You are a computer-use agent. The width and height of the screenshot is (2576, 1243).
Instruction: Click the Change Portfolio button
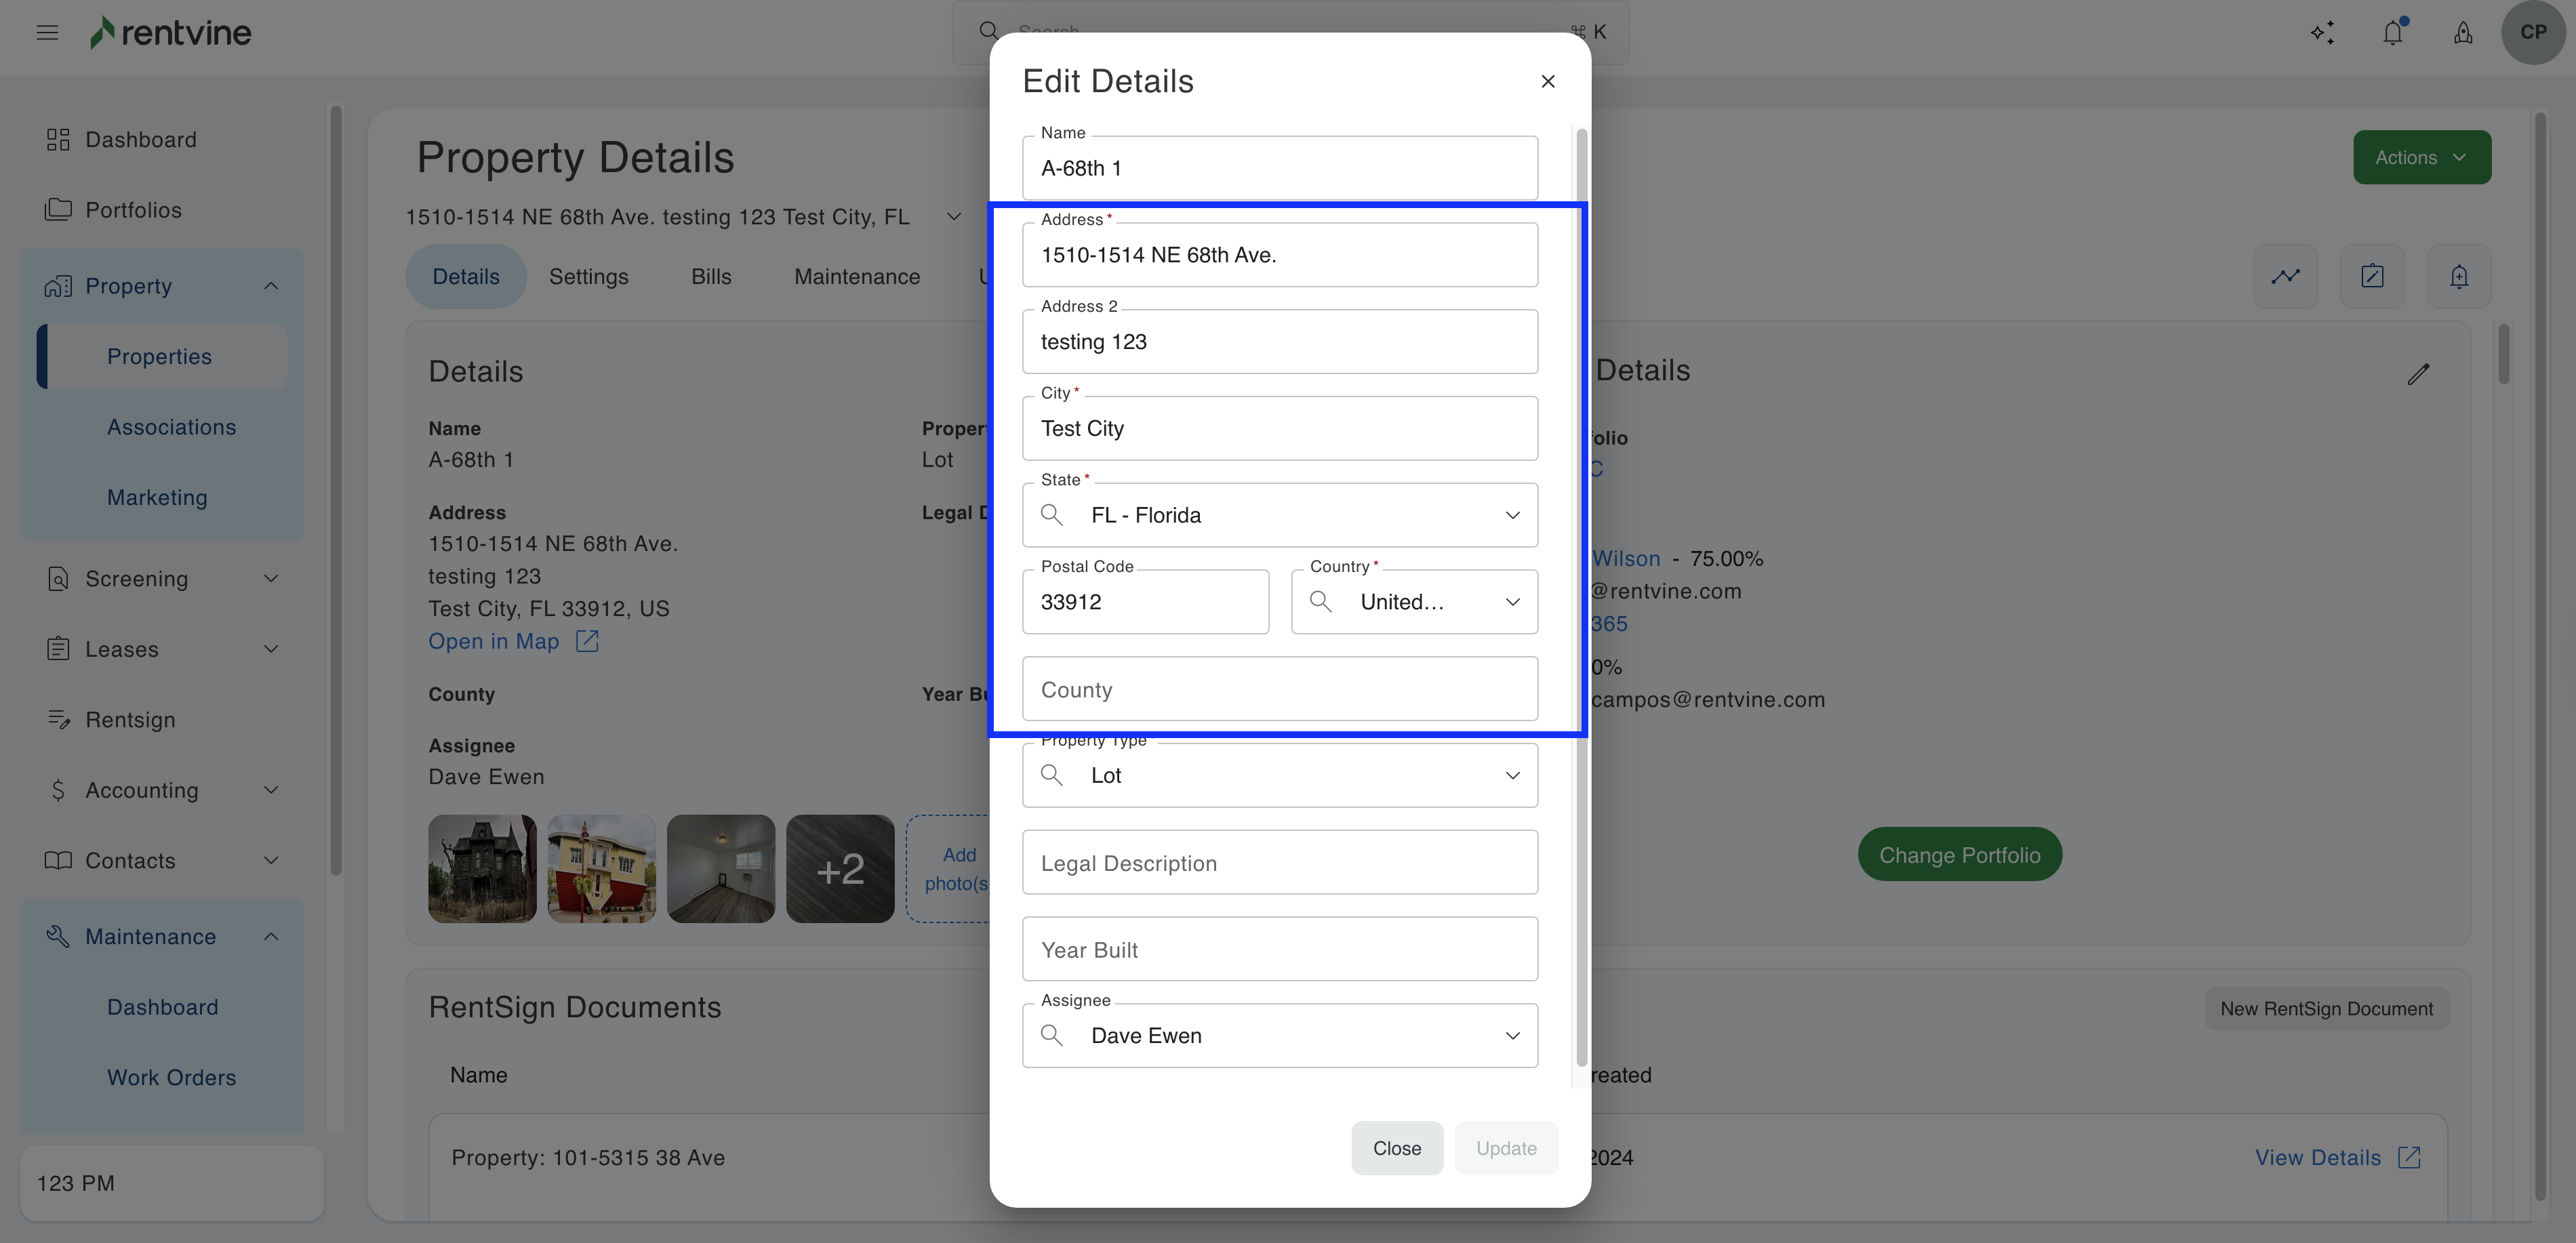(x=1959, y=855)
